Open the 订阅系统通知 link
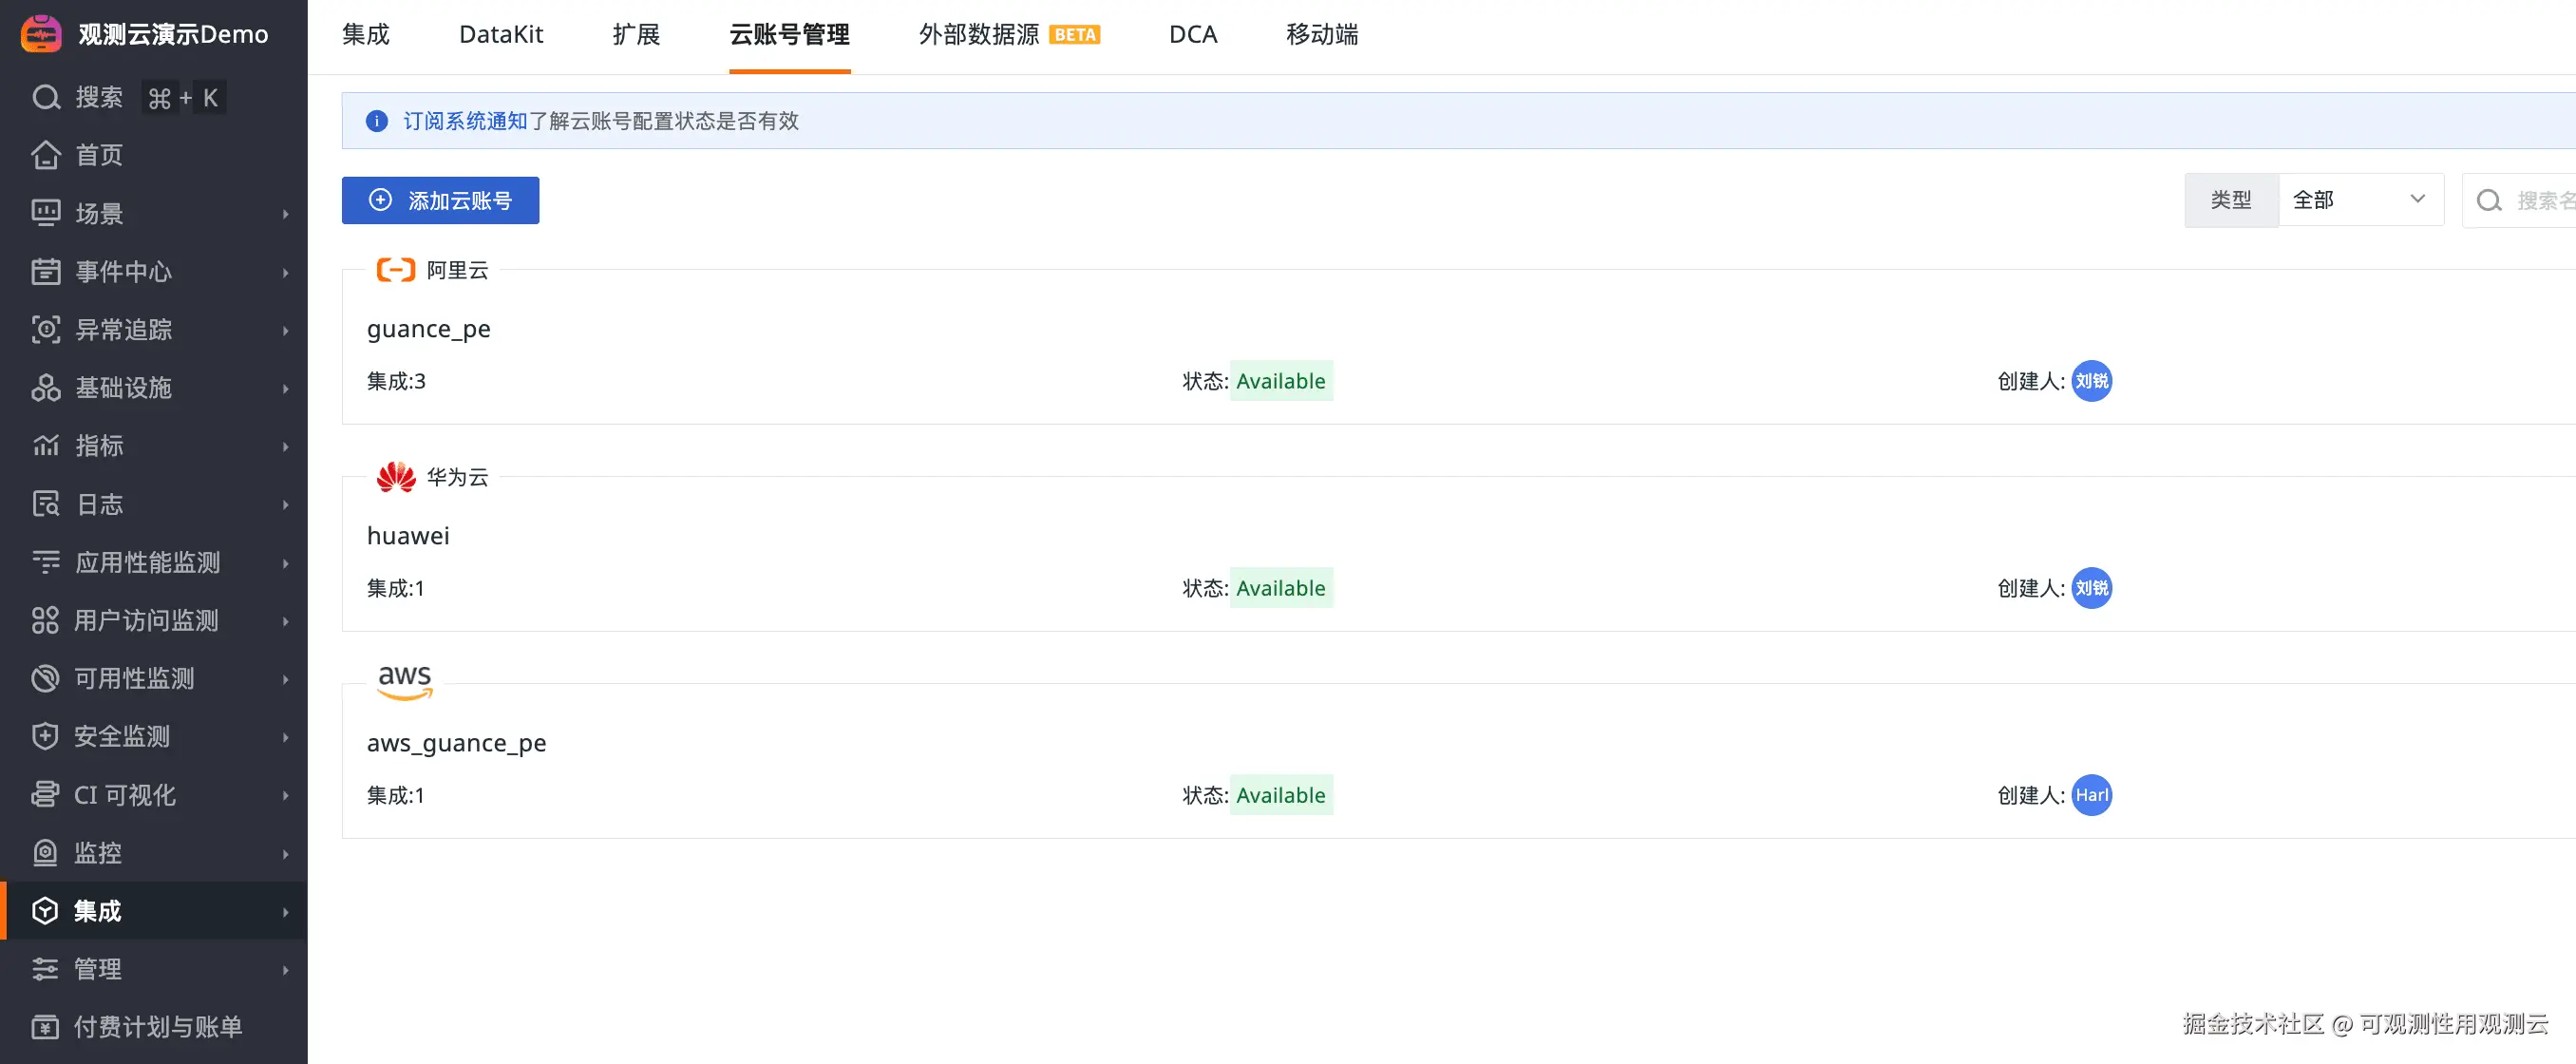2576x1064 pixels. (465, 121)
